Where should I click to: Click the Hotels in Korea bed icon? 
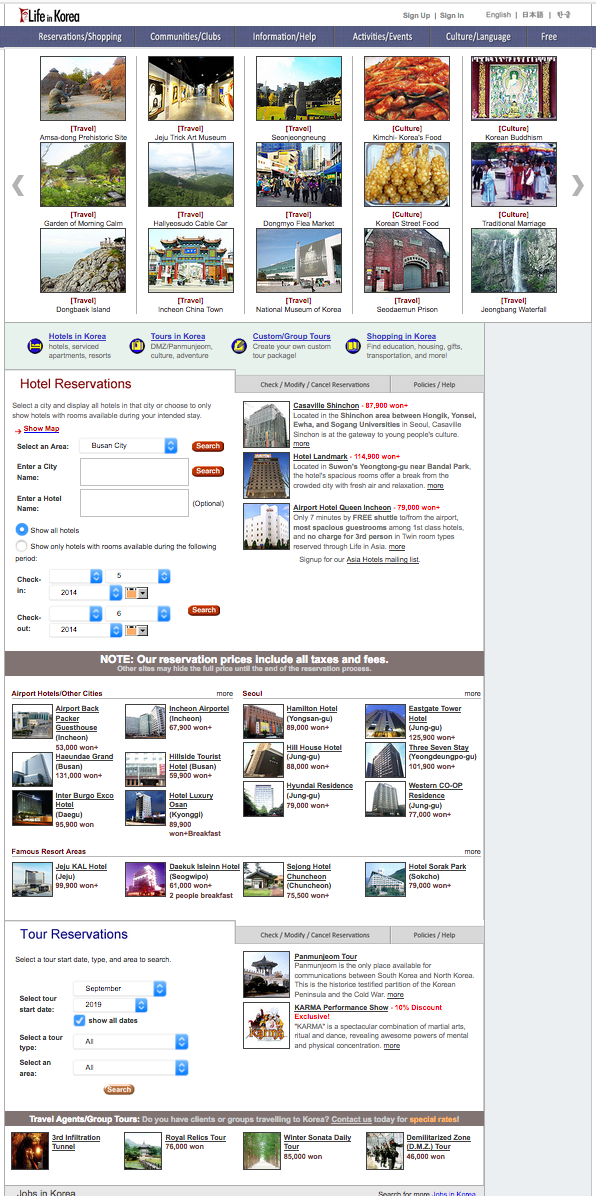(x=34, y=346)
